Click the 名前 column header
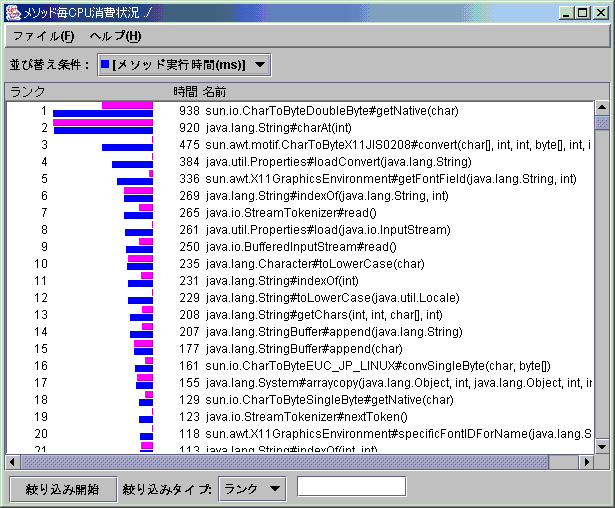The height and width of the screenshot is (508, 615). (214, 91)
